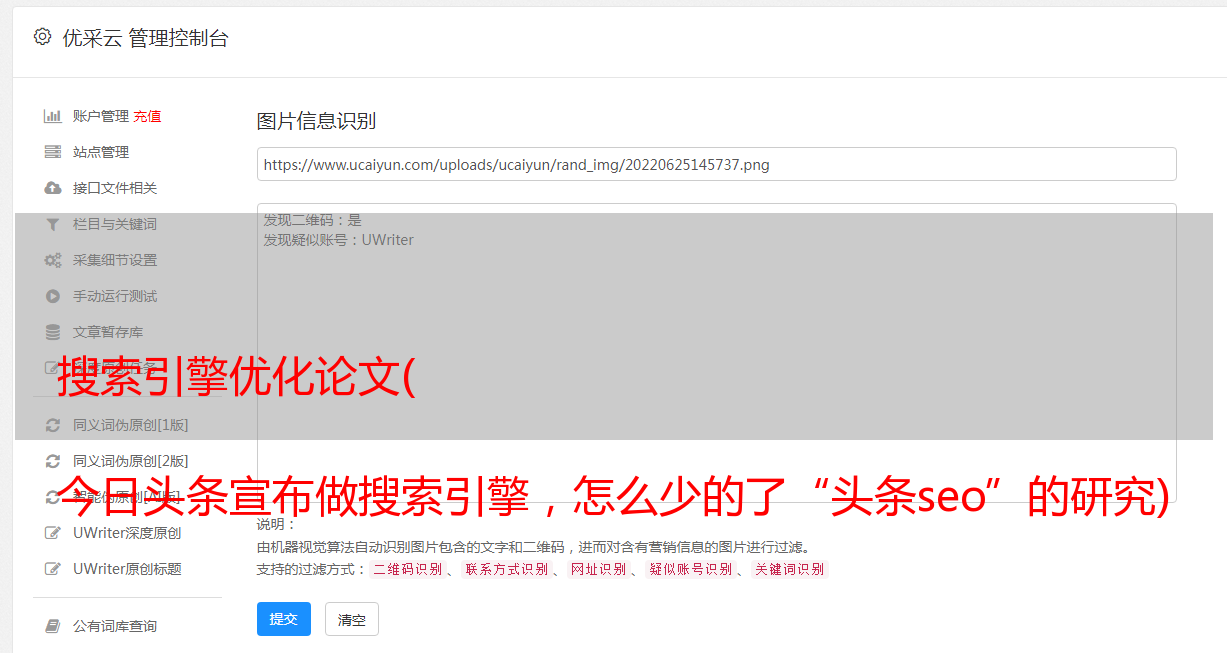Click the gear icon beside 优采云 管理控制台
The image size is (1227, 653).
42,37
